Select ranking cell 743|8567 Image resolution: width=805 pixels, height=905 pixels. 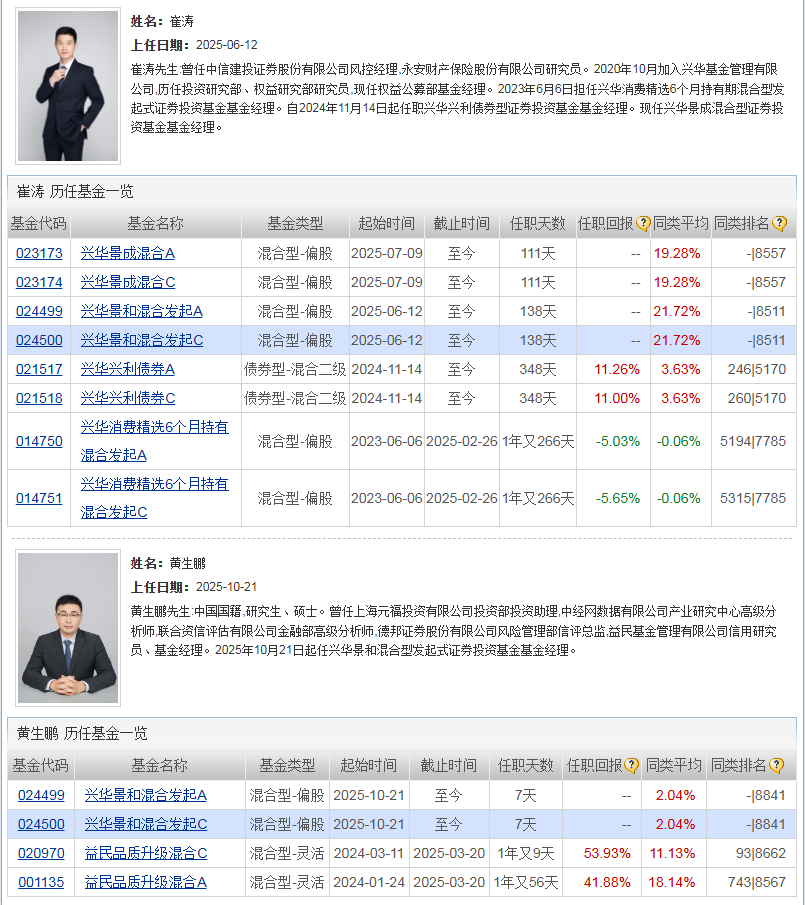(x=757, y=882)
